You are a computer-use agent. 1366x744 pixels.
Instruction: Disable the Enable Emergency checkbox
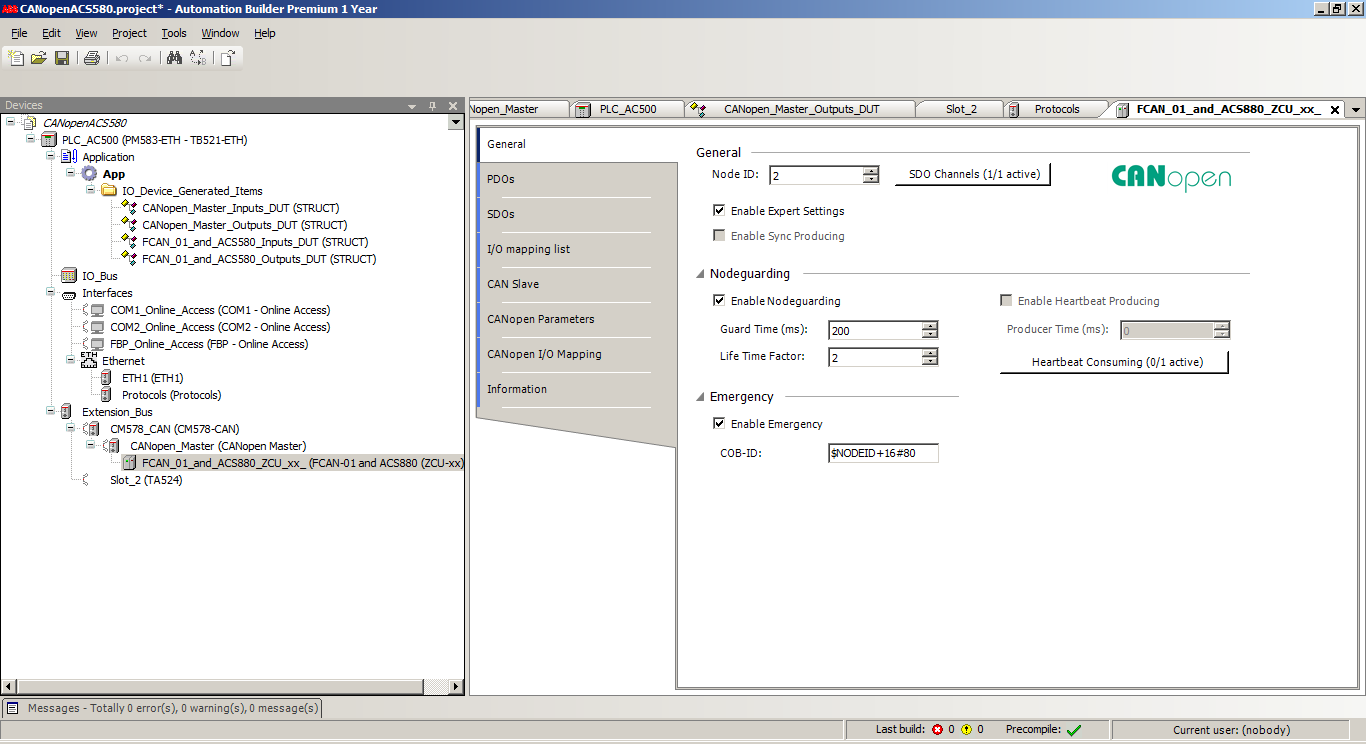click(x=719, y=424)
